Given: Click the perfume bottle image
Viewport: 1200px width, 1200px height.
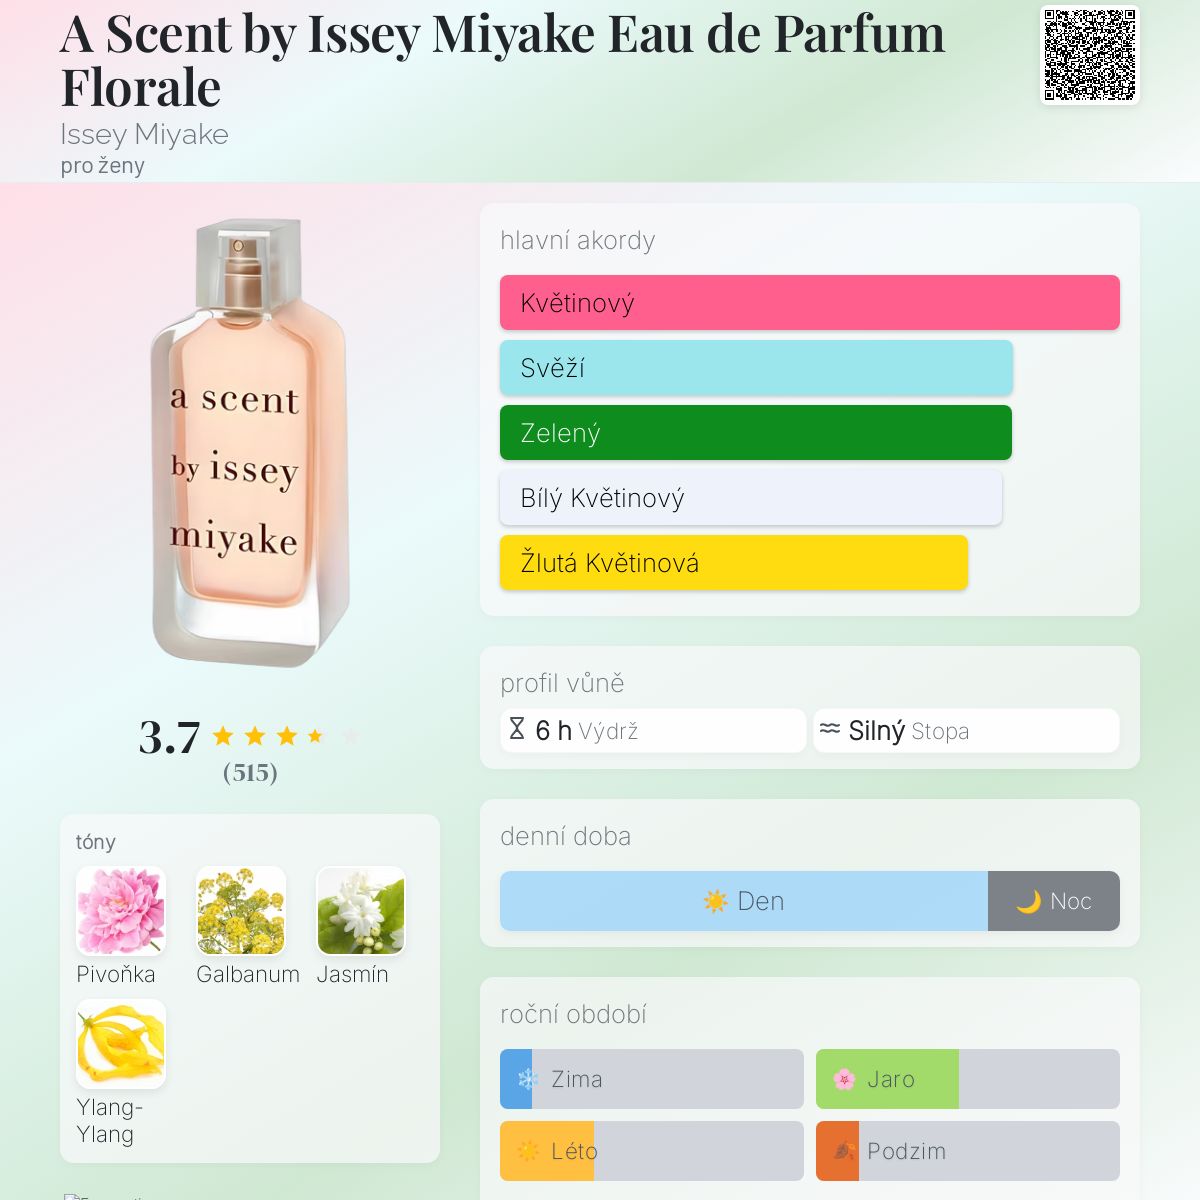Looking at the screenshot, I should [248, 442].
